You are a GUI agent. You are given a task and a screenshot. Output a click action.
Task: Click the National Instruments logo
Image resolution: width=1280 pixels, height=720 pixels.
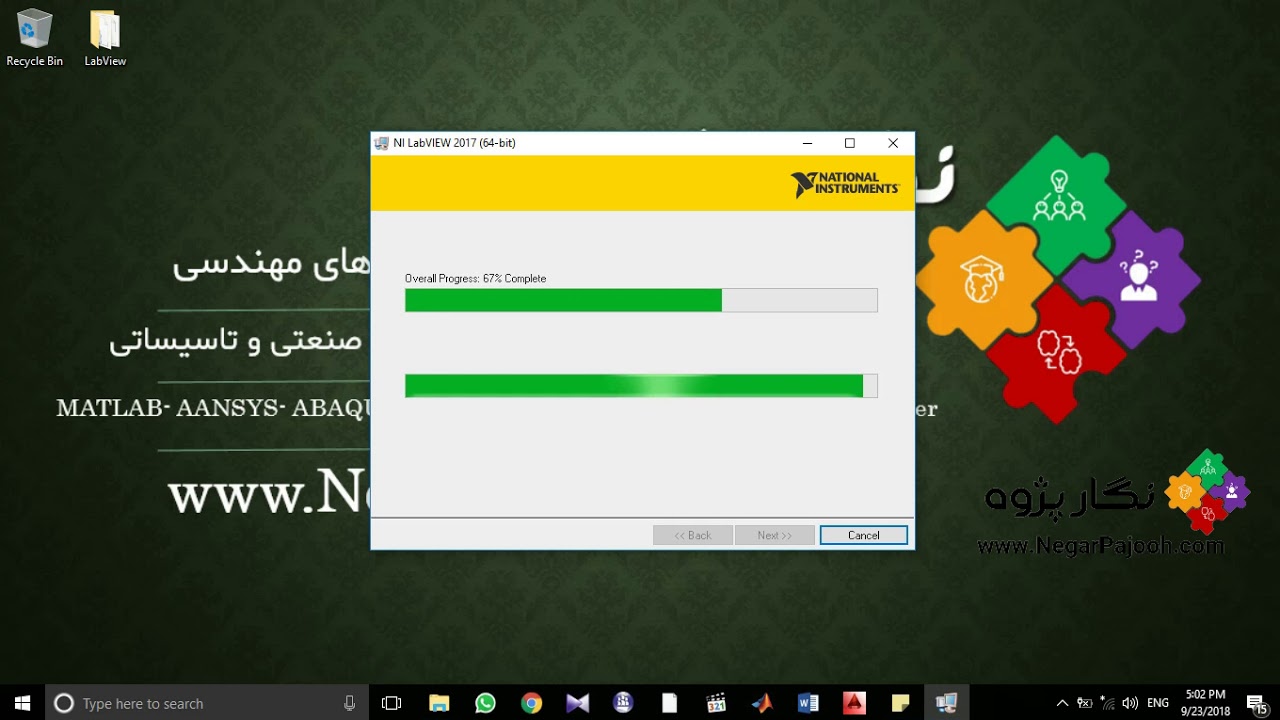pos(845,184)
